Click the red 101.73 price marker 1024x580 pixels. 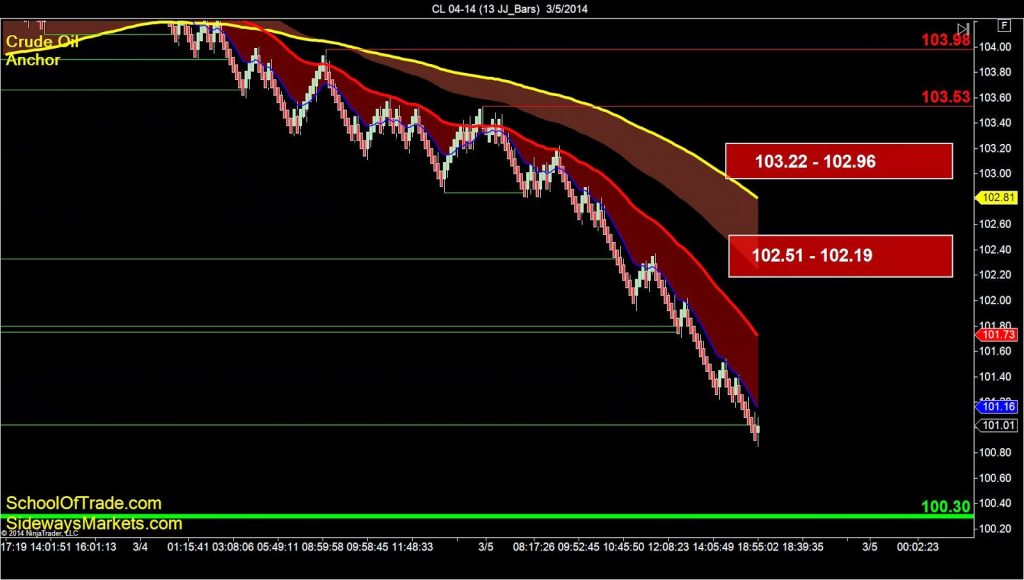[998, 335]
